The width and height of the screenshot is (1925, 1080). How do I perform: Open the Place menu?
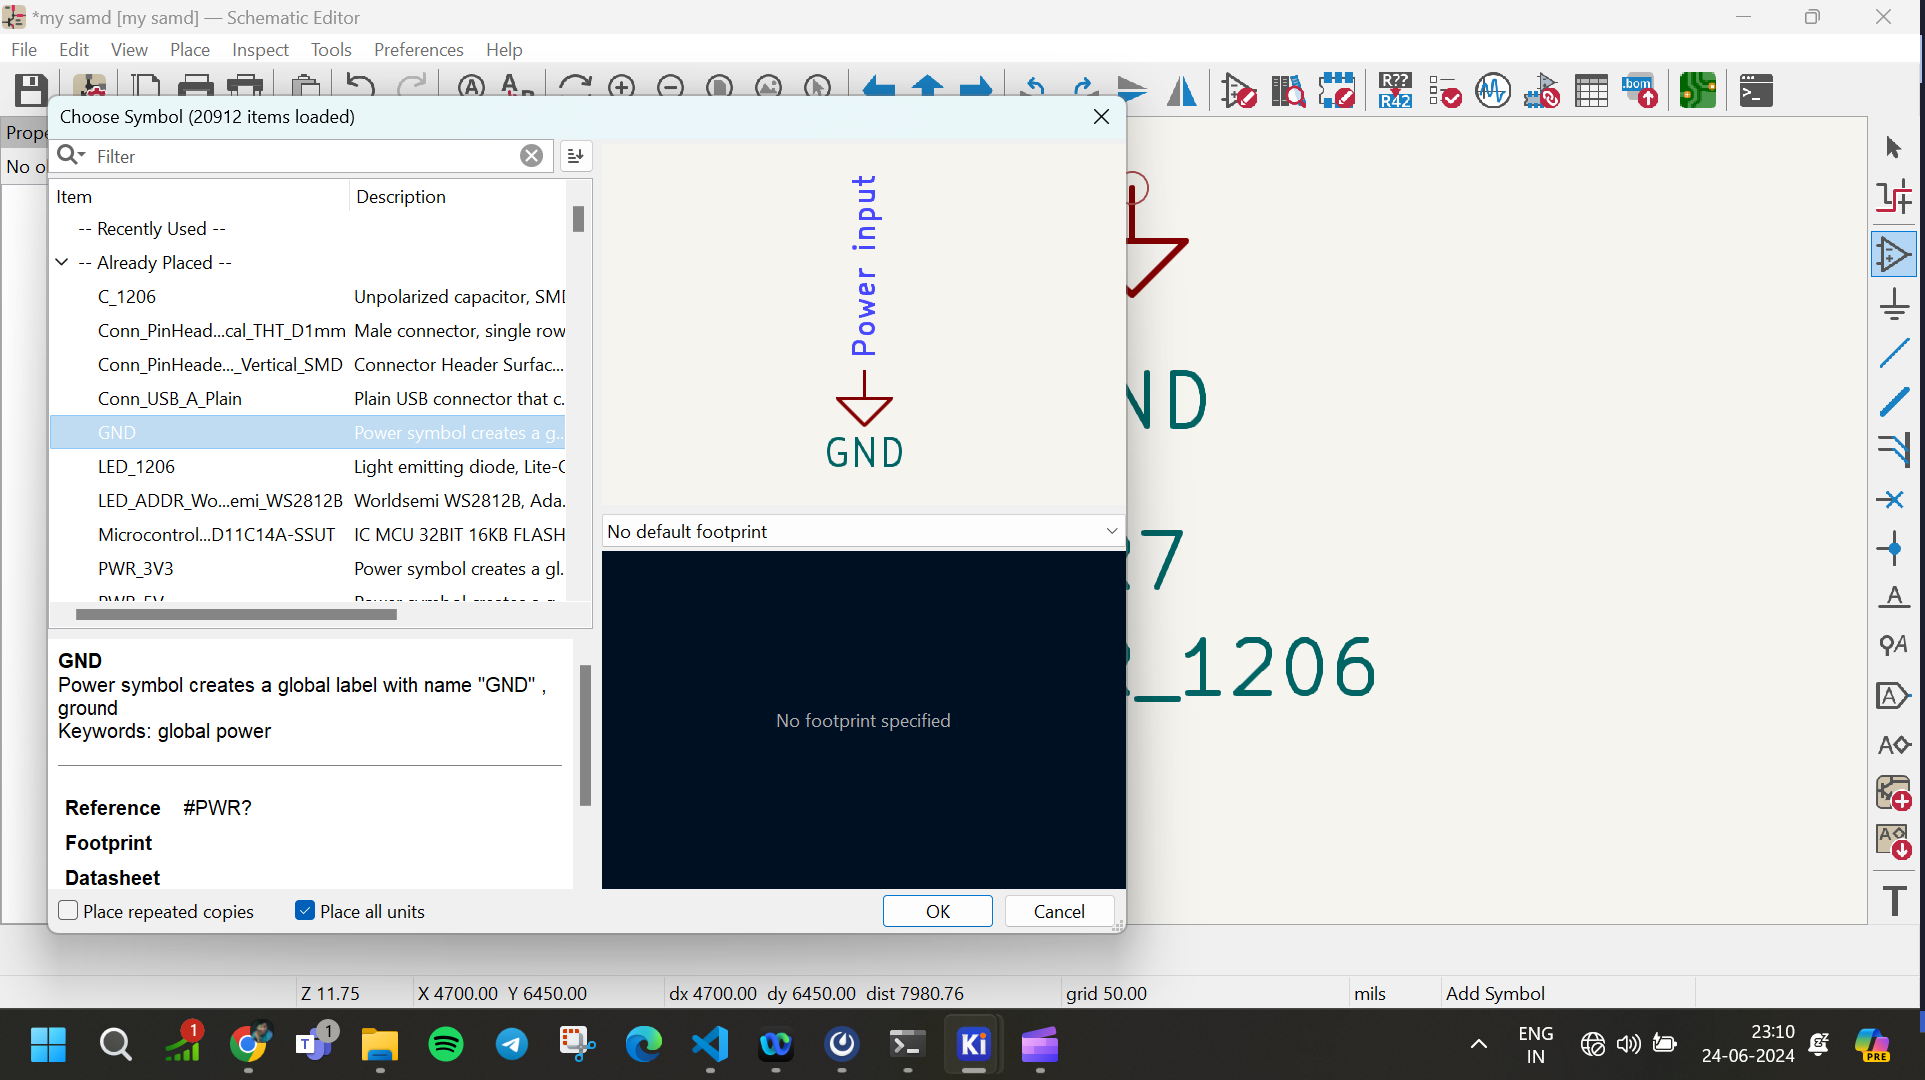pyautogui.click(x=190, y=50)
